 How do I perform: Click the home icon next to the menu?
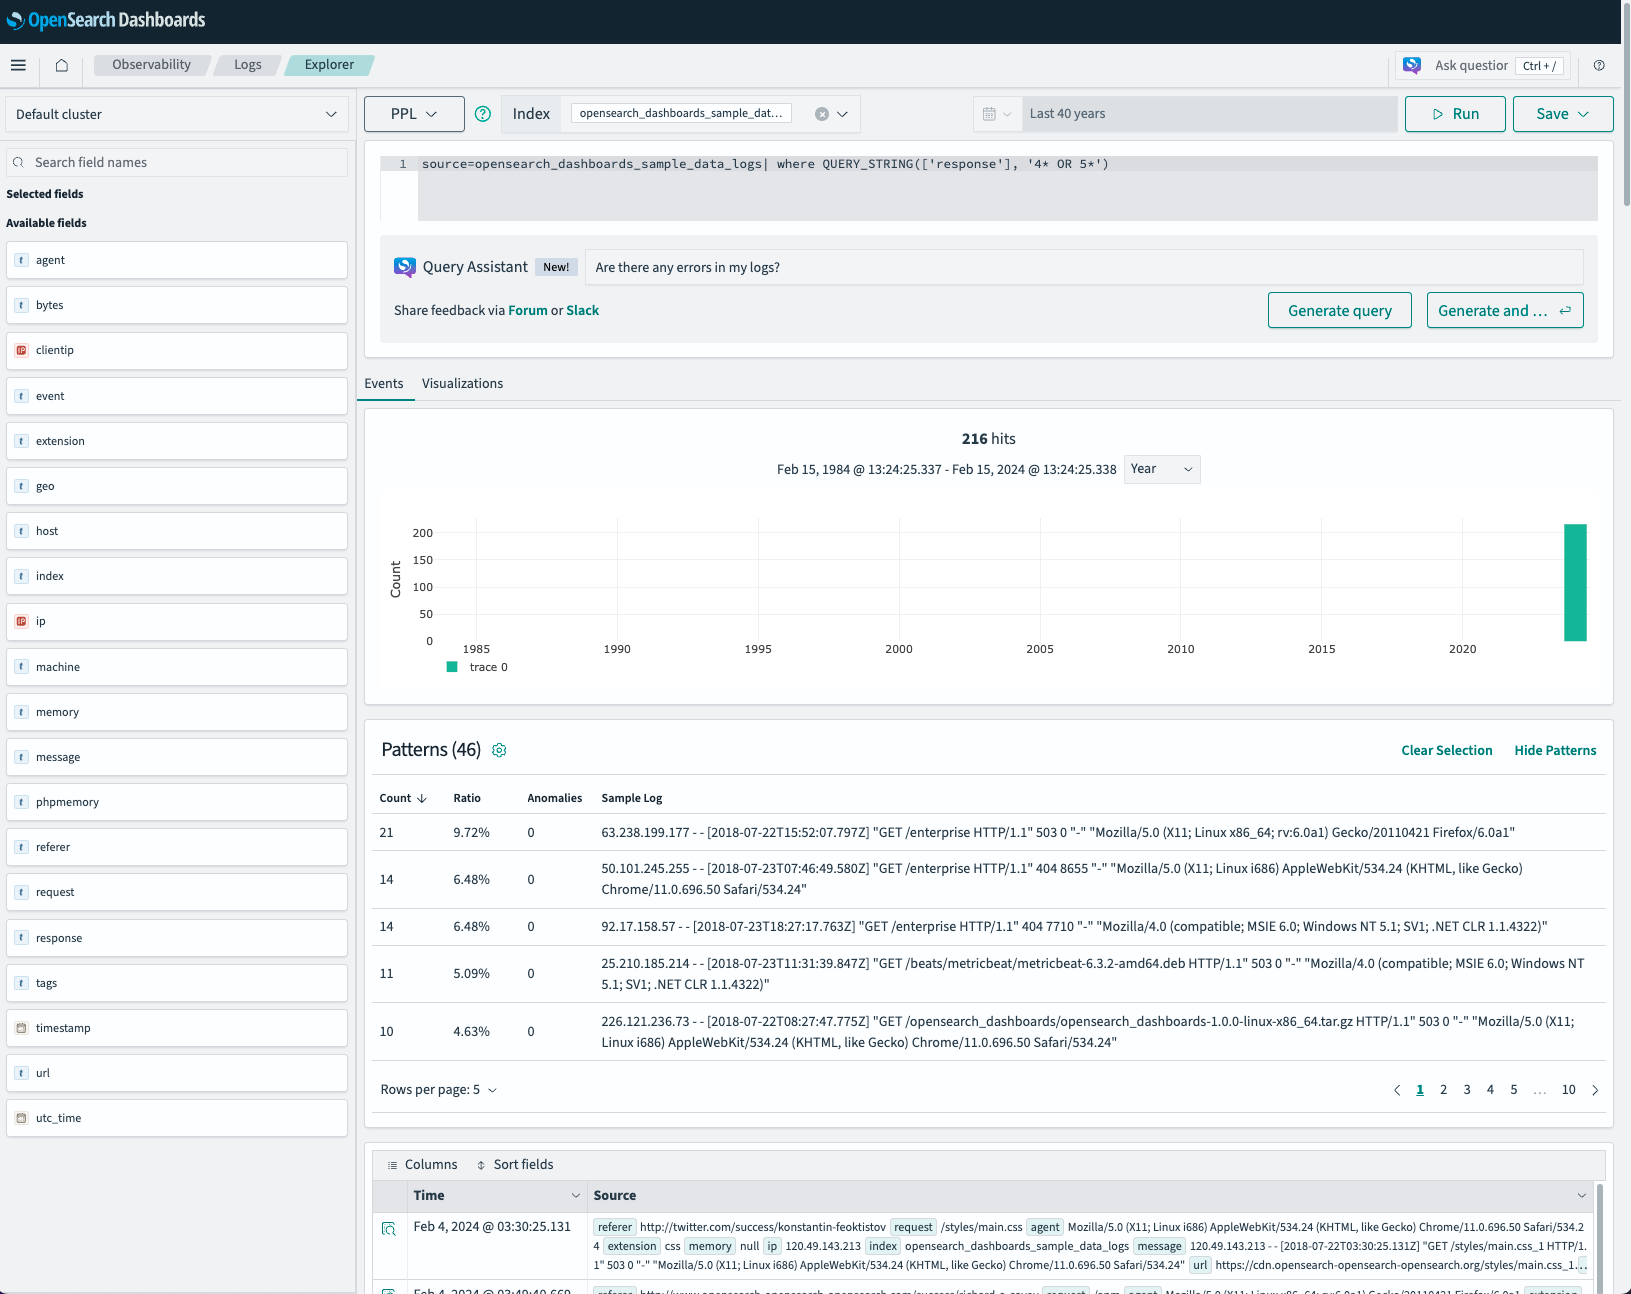pyautogui.click(x=61, y=64)
